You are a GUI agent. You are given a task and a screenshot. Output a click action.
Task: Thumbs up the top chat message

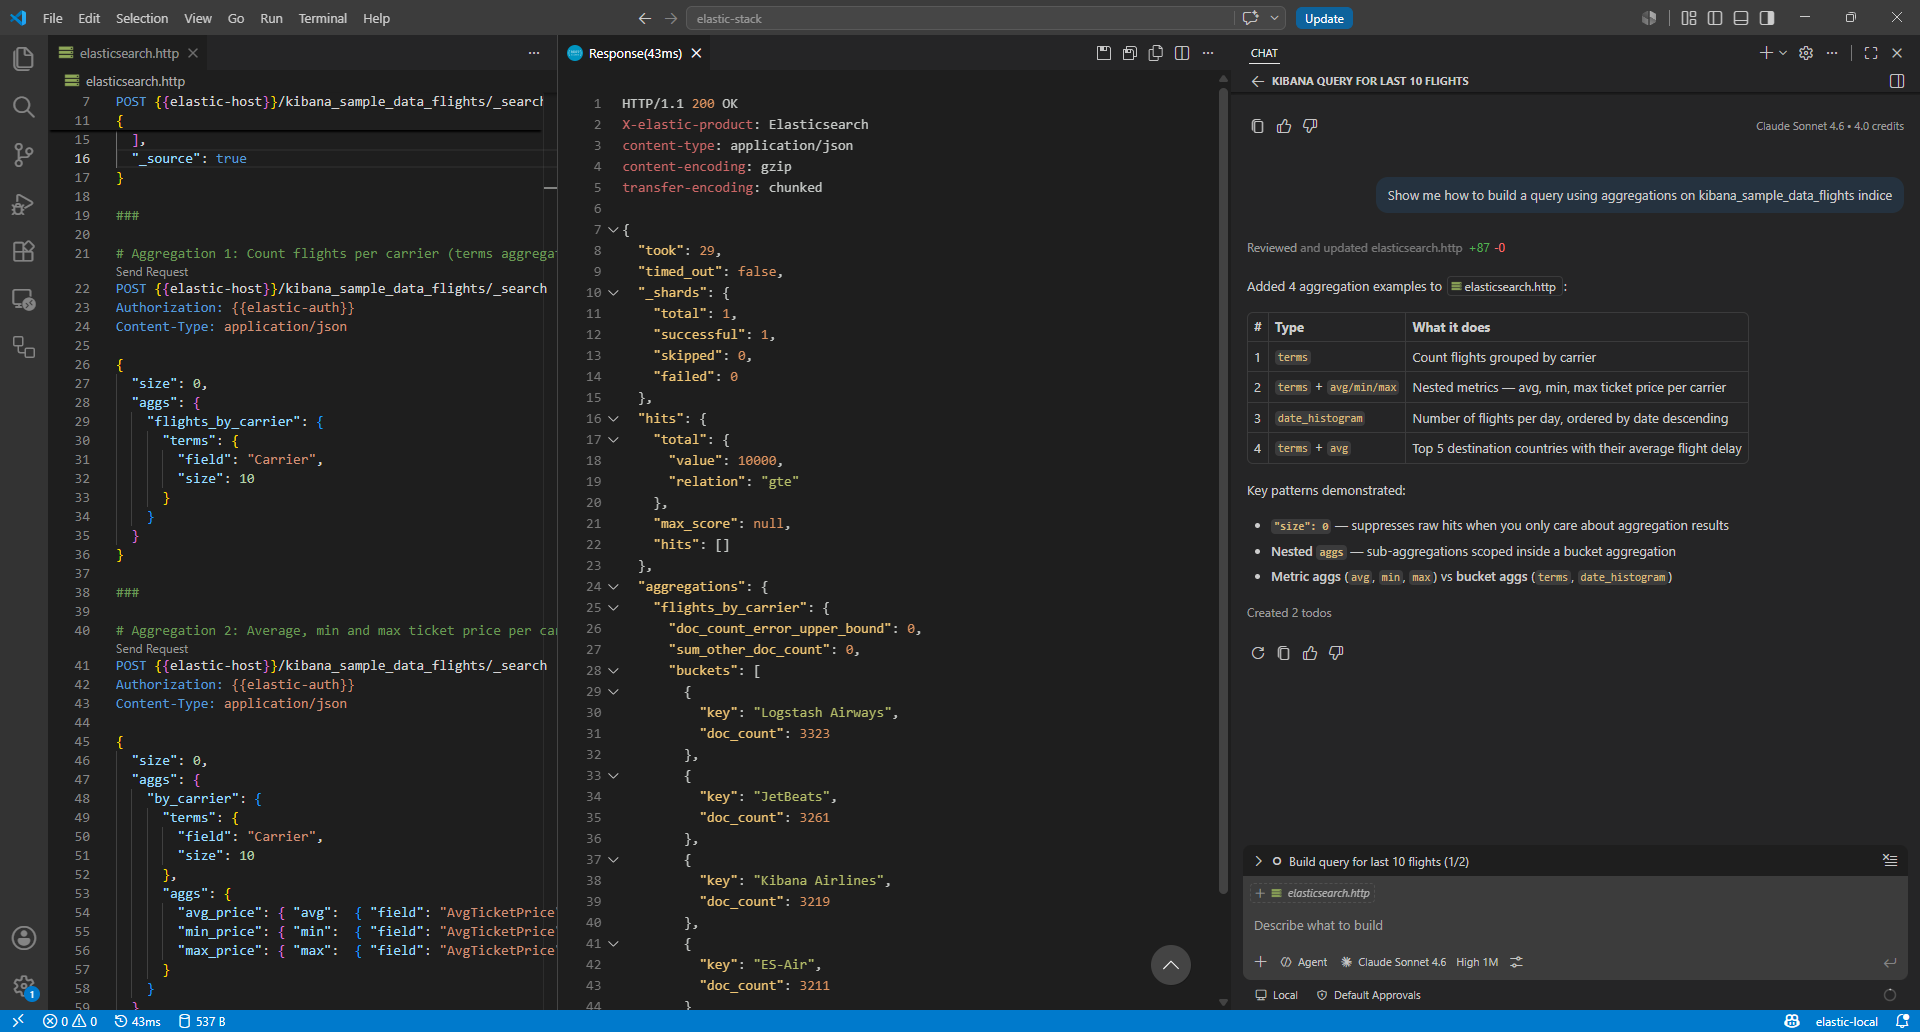click(1284, 126)
